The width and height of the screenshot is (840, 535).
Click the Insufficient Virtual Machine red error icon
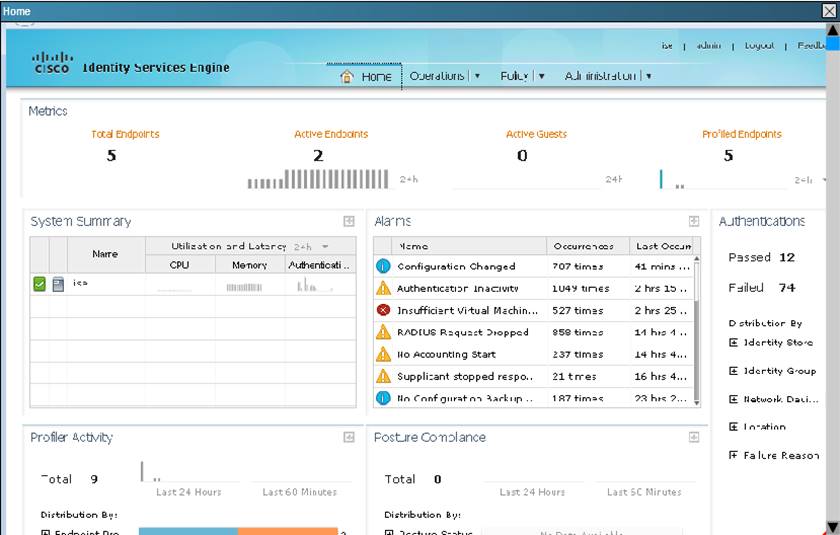click(383, 310)
